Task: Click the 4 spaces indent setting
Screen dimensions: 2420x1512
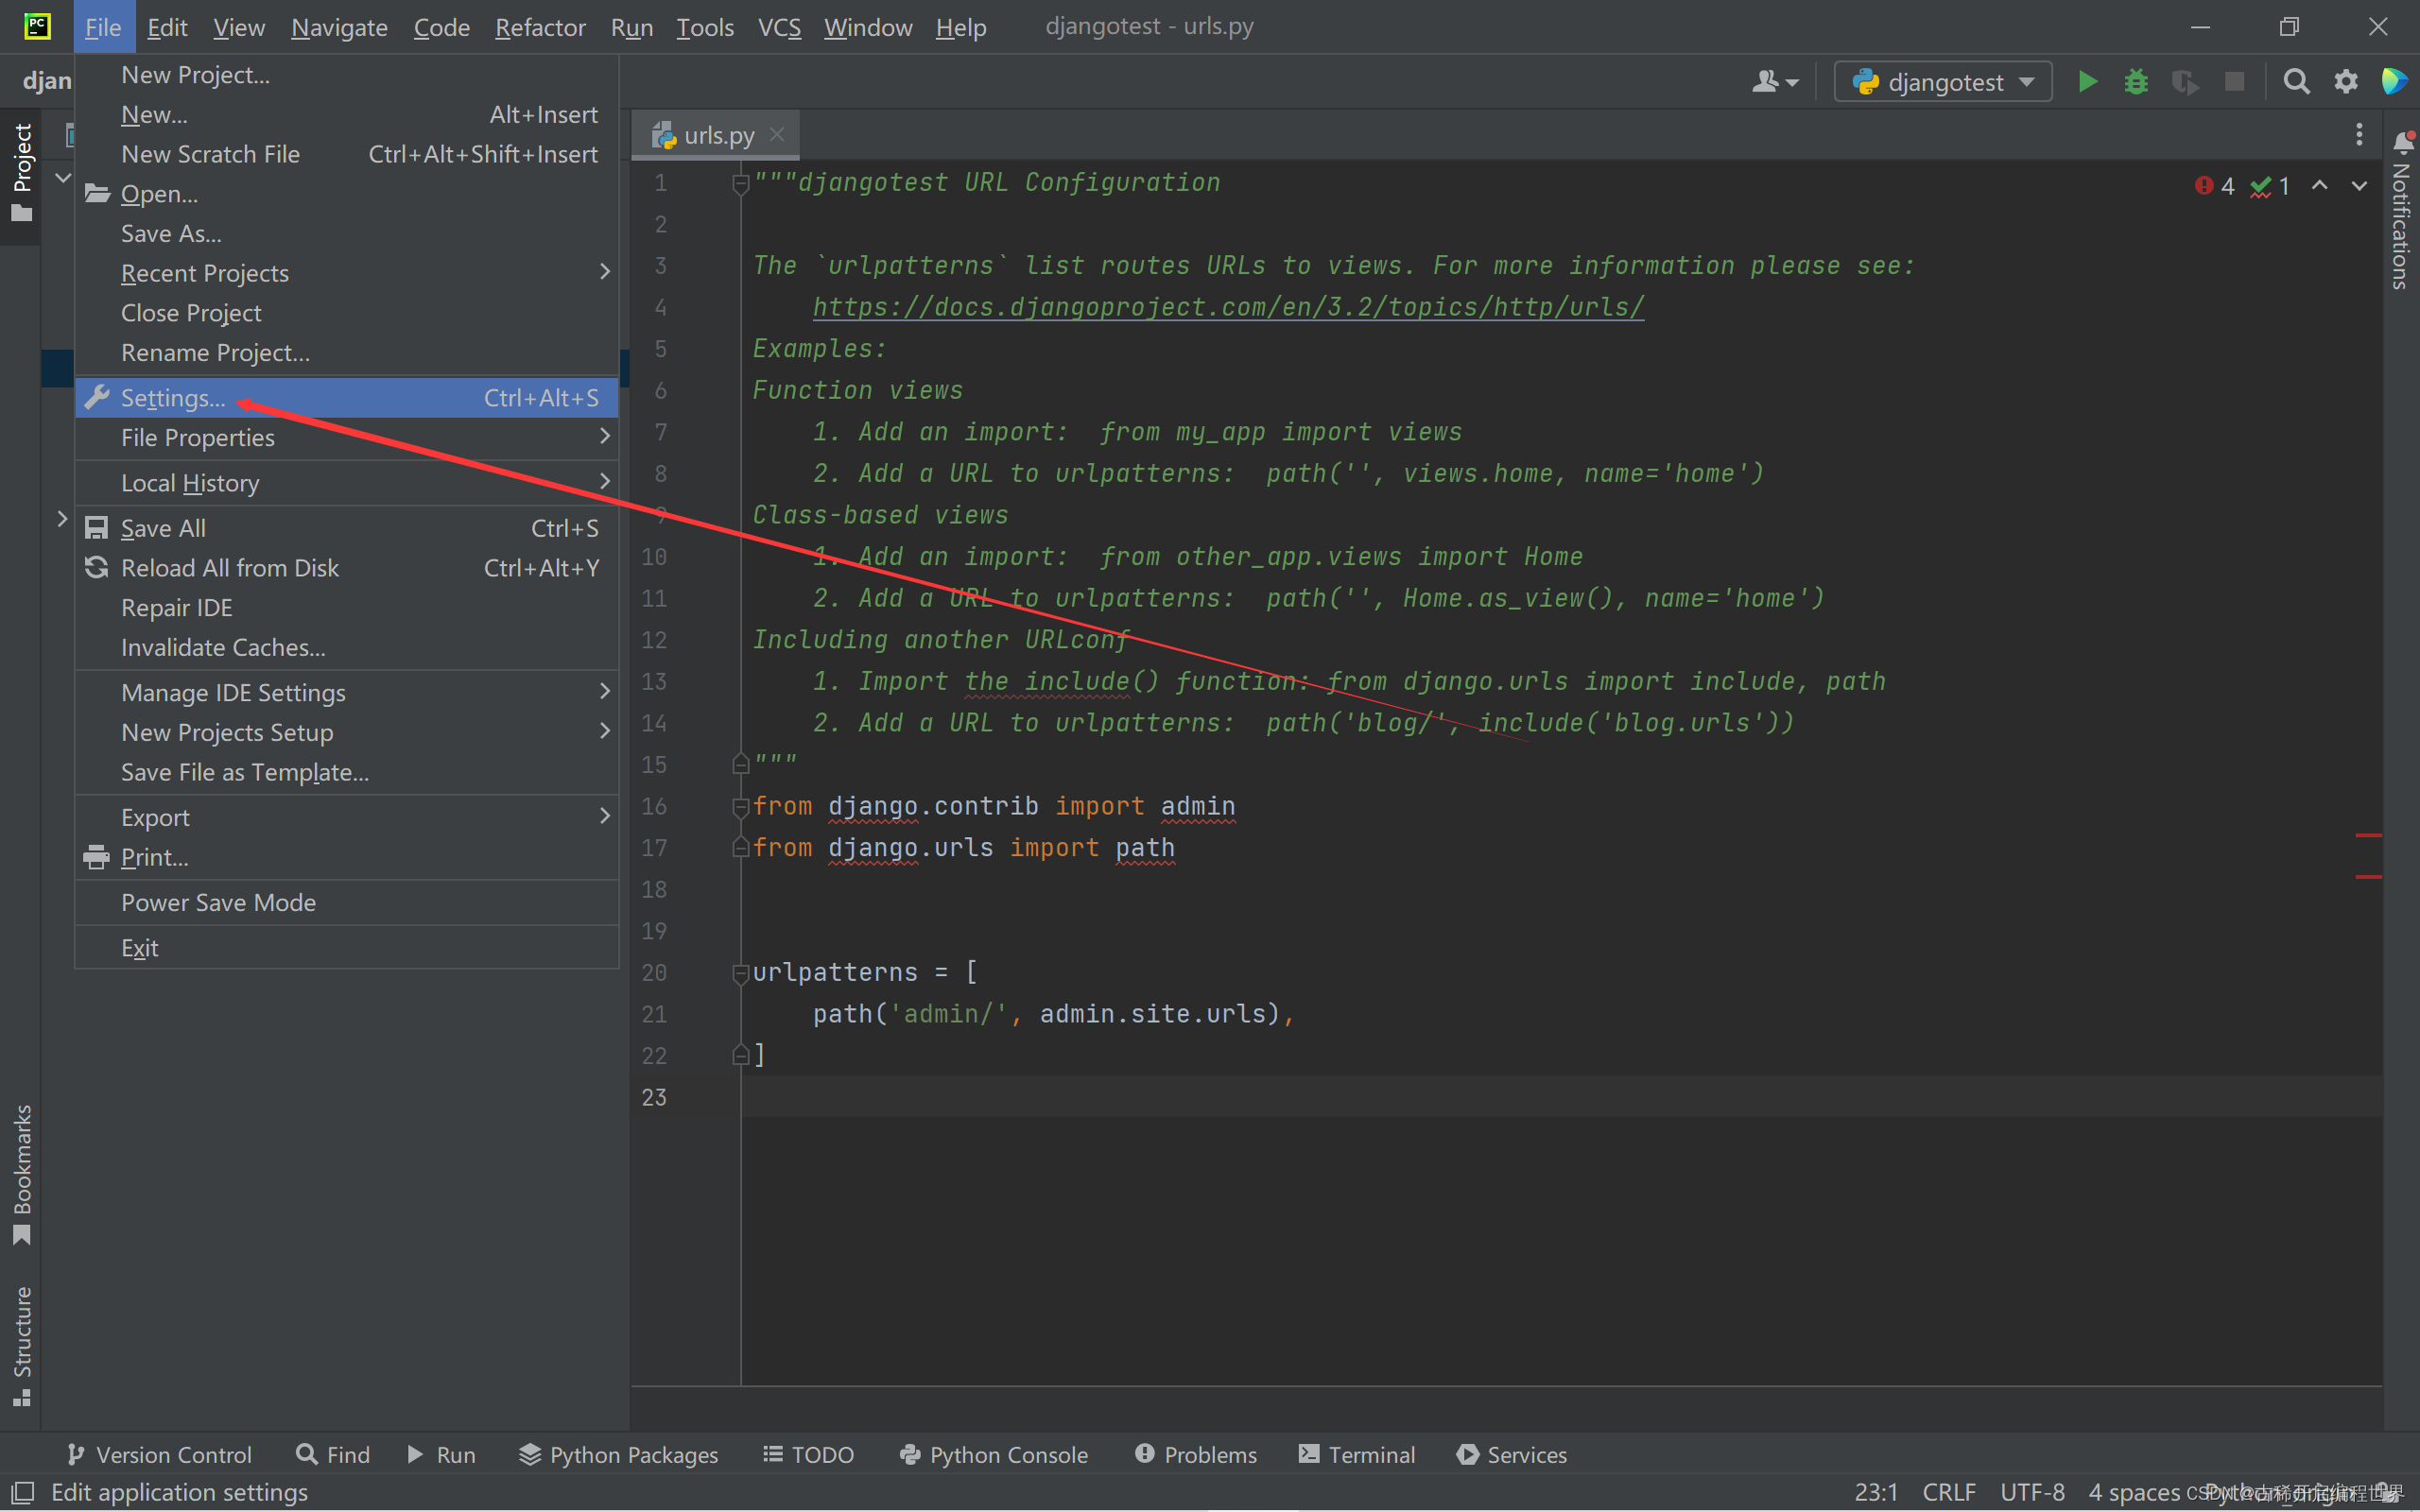Action: [x=2133, y=1492]
